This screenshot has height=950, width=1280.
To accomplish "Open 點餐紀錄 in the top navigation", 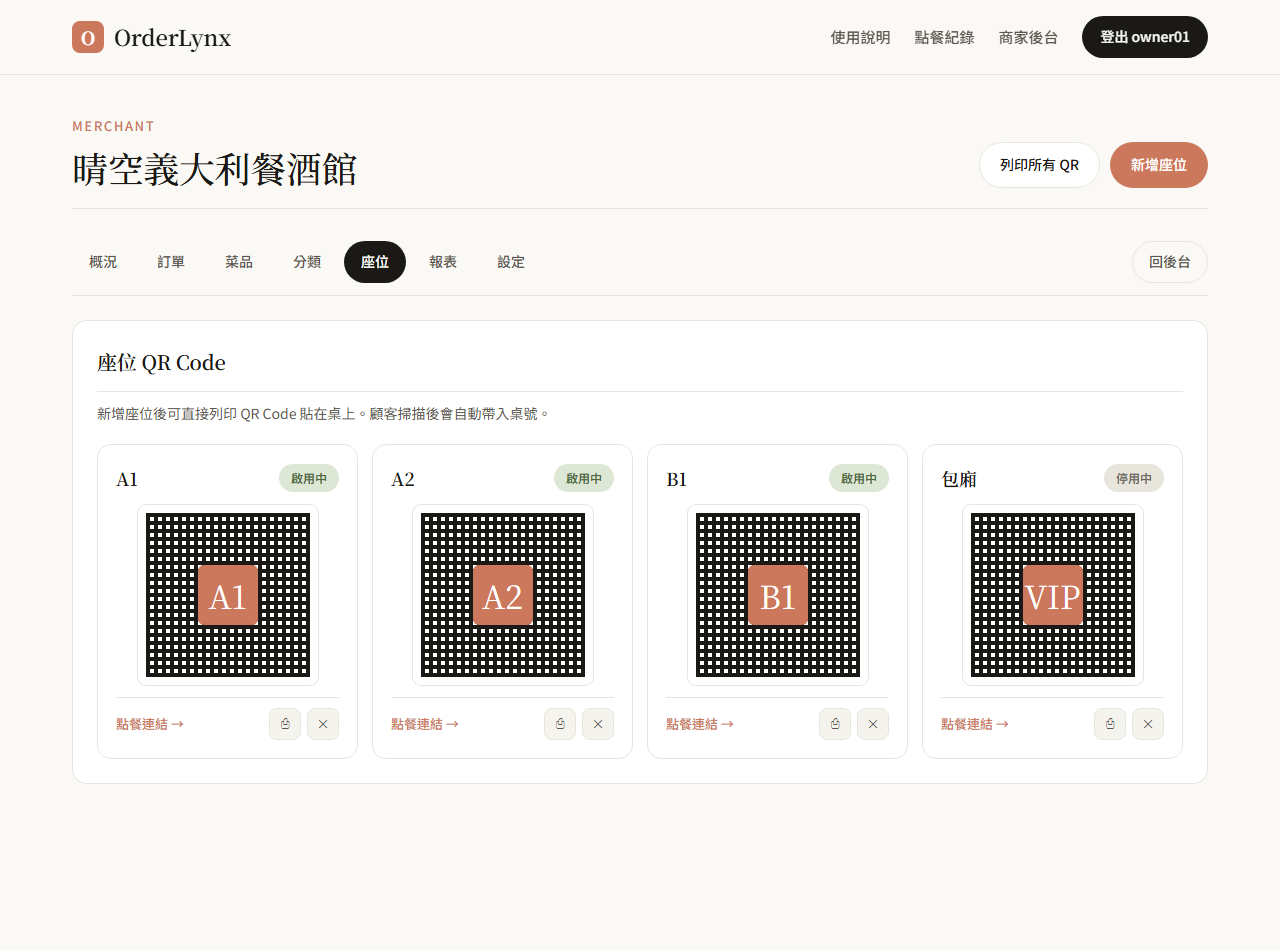I will click(x=944, y=37).
